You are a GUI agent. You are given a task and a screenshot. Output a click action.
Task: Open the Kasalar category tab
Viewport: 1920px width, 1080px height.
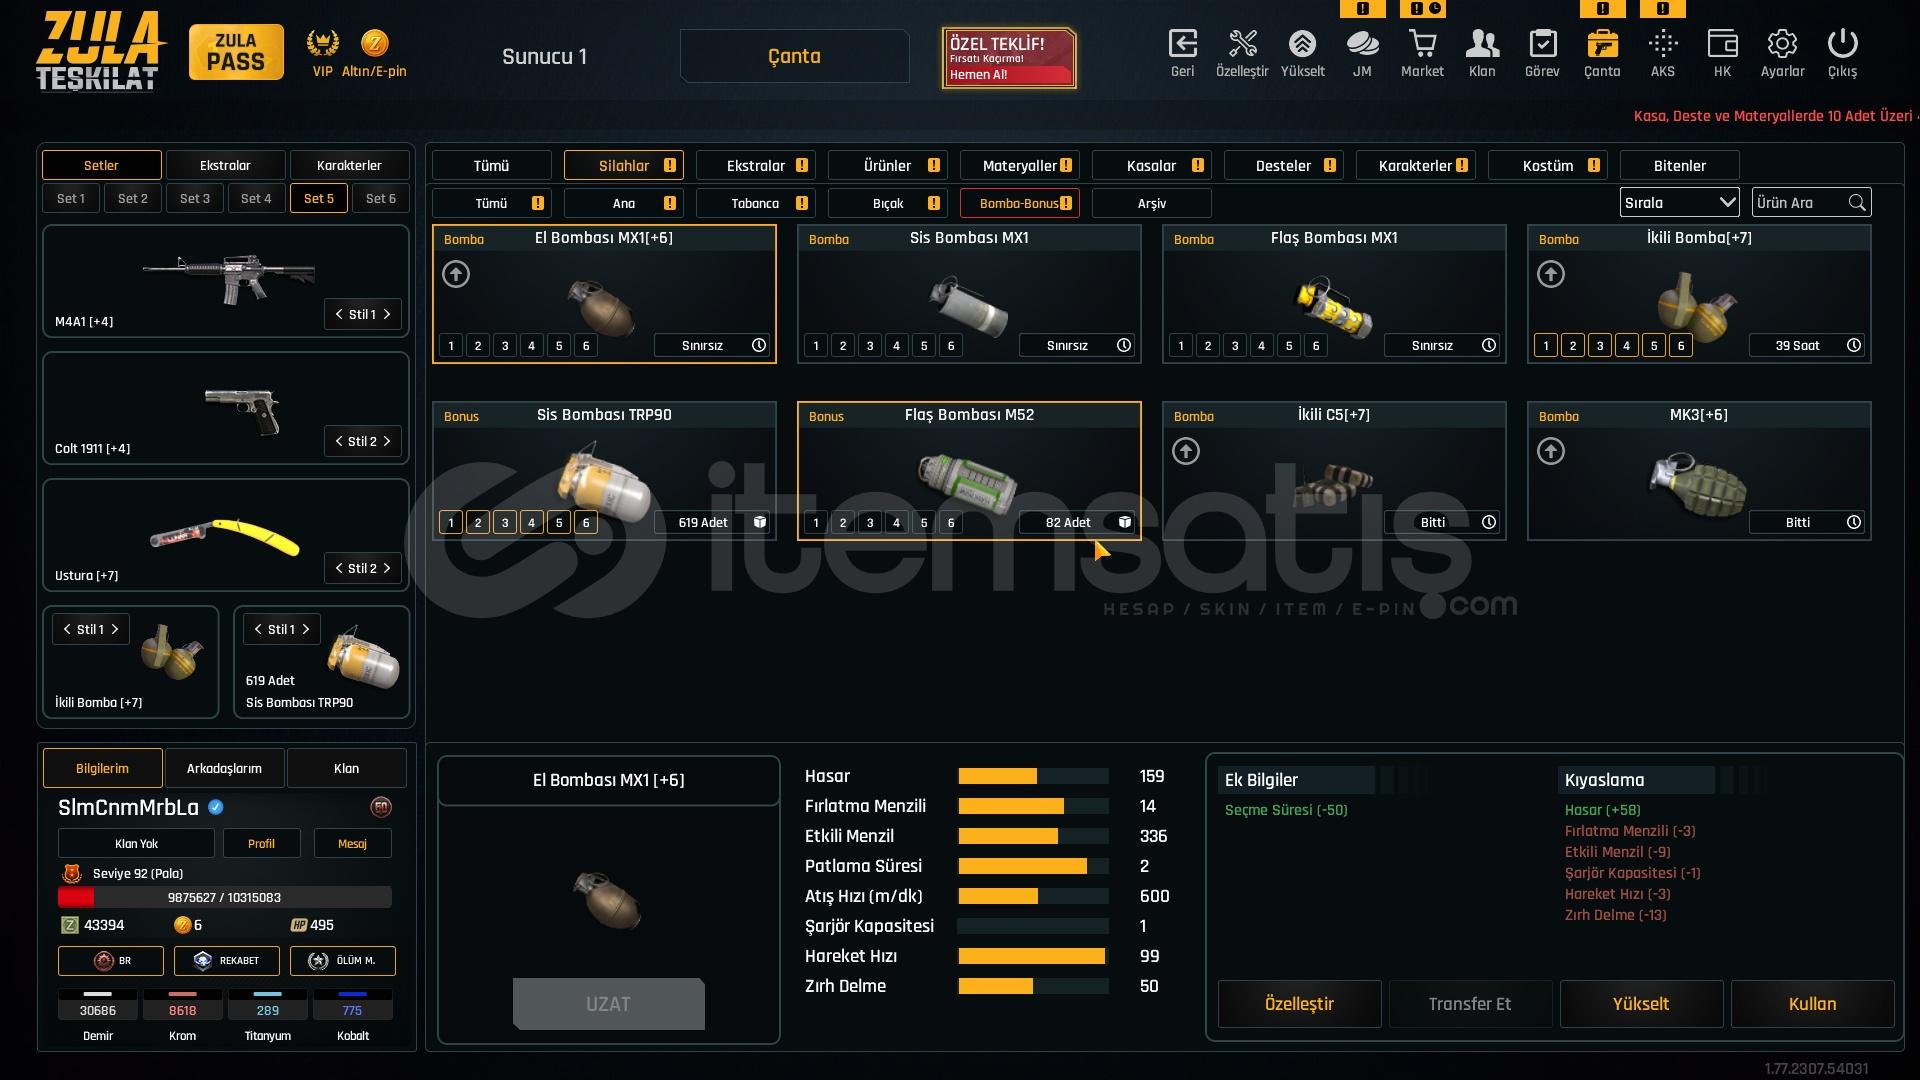tap(1151, 165)
